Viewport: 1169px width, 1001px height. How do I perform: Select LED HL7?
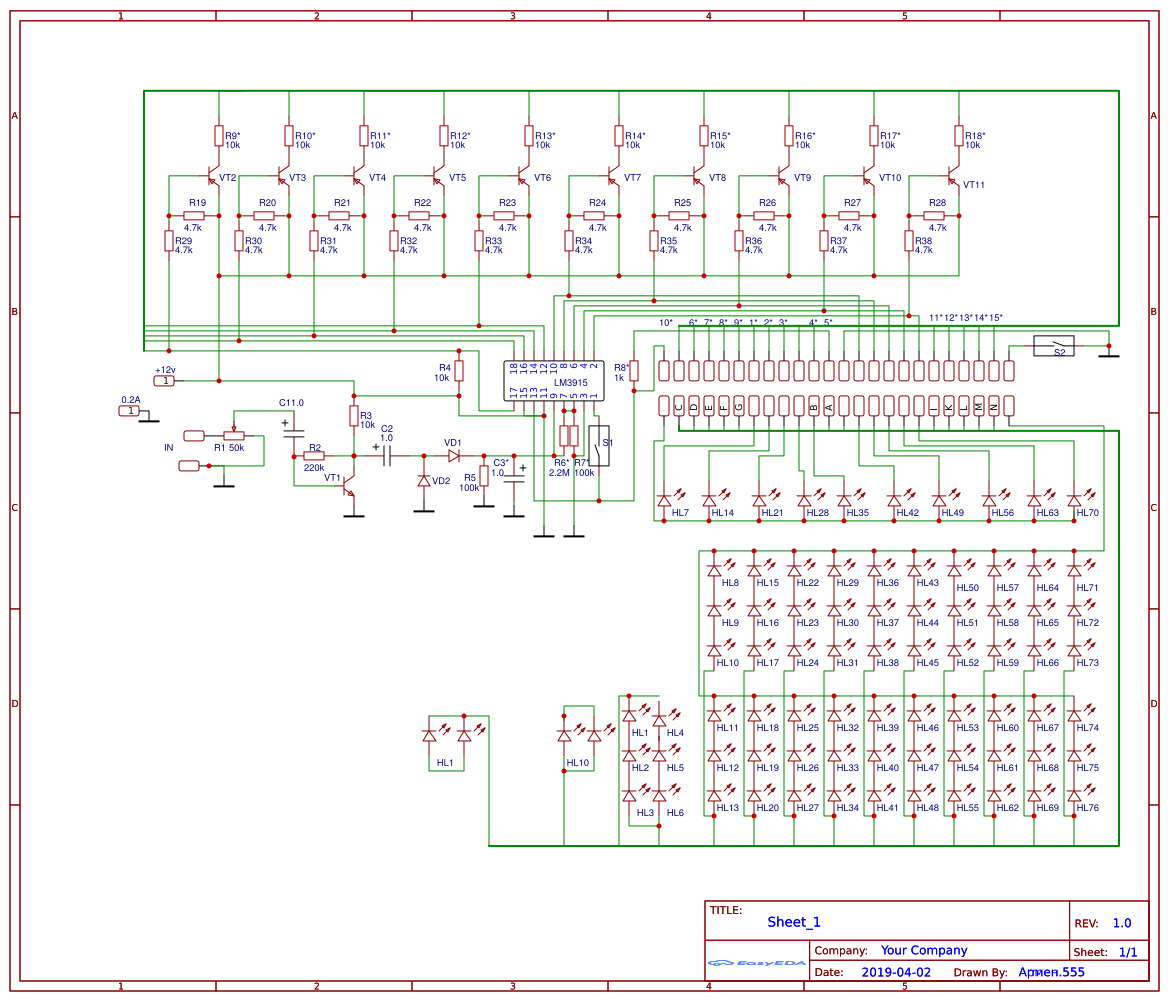click(x=663, y=500)
